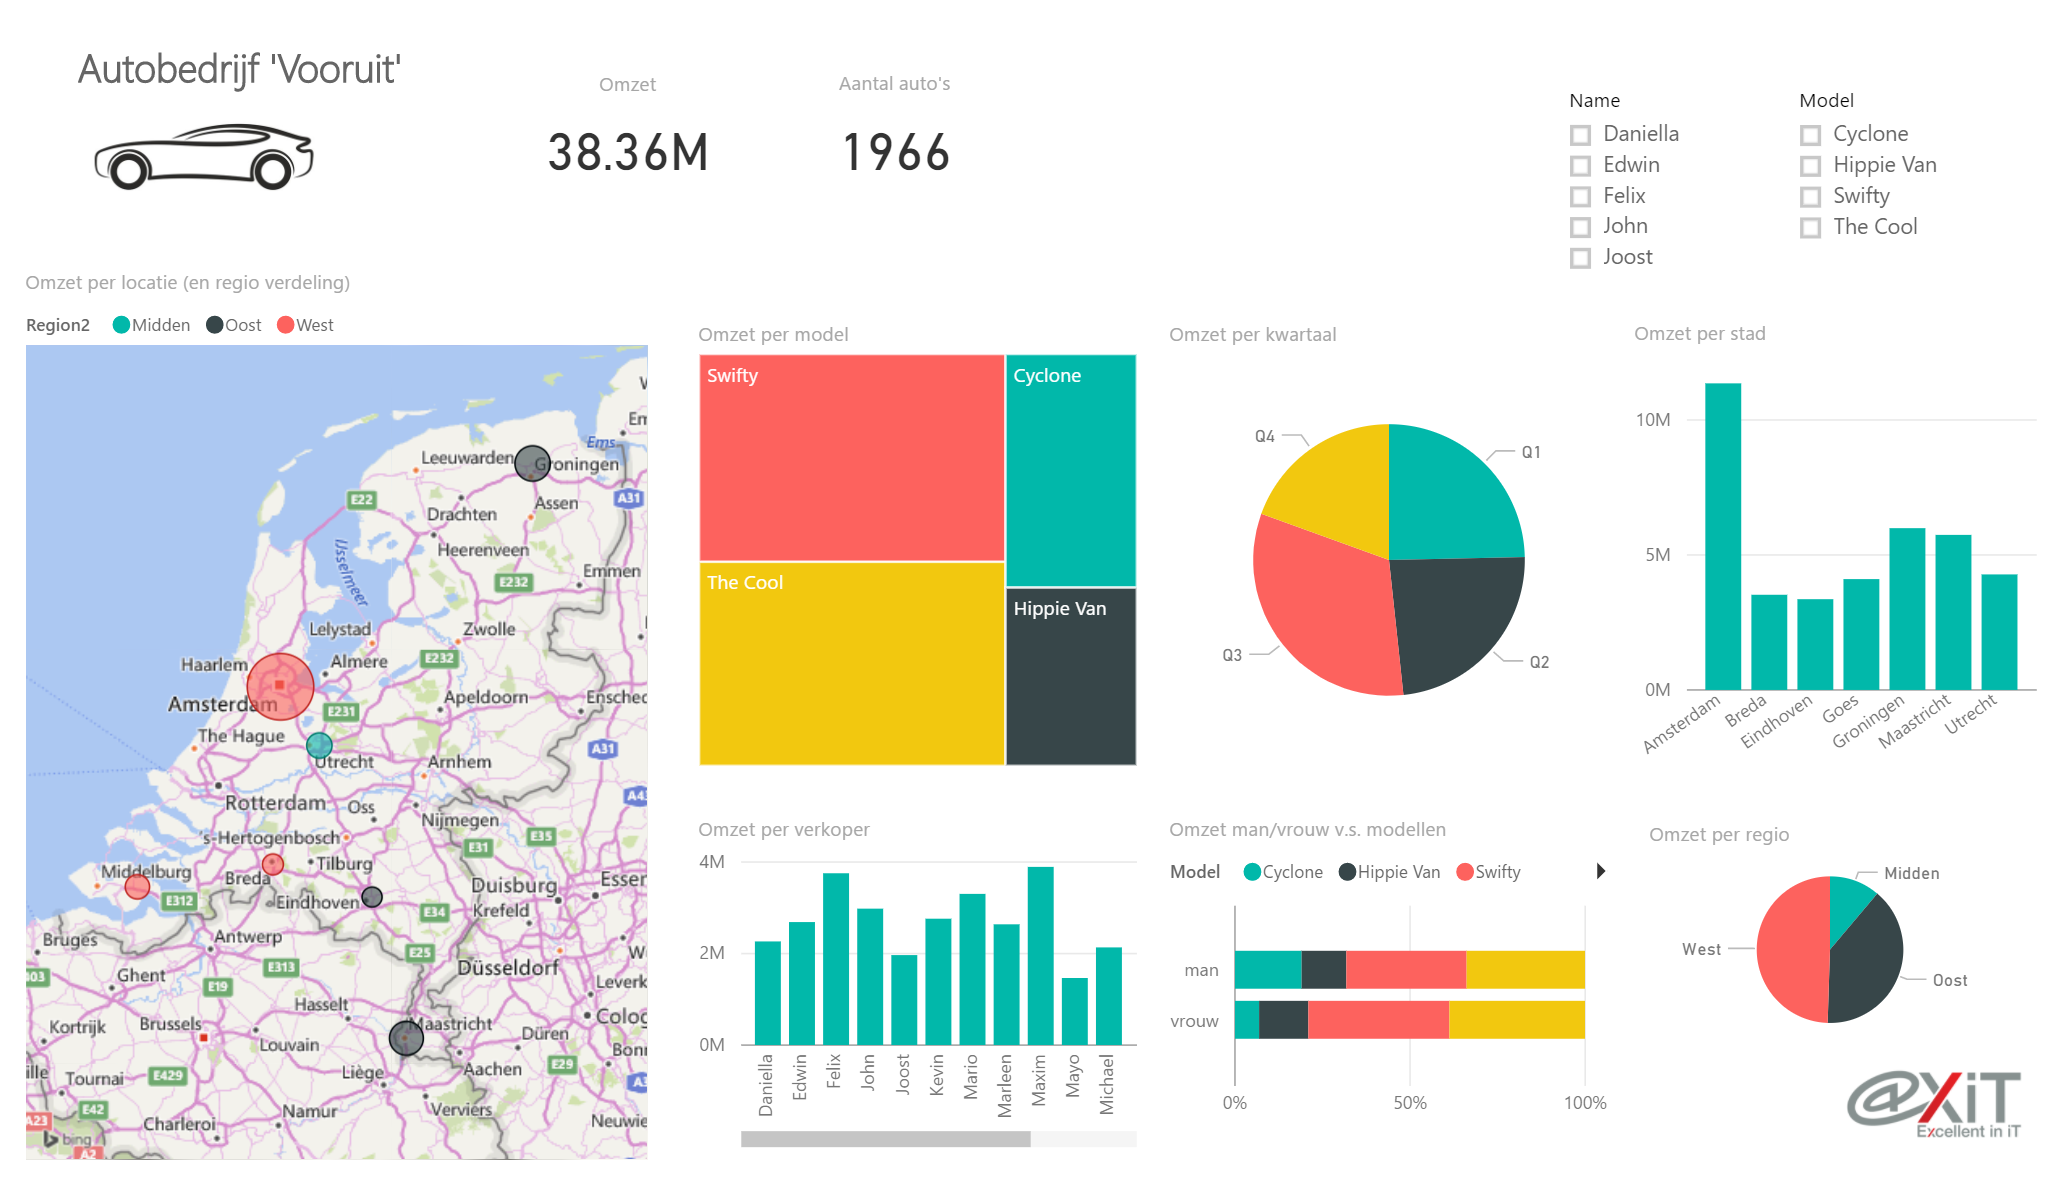Select the Swifty tile in treemap

pyautogui.click(x=851, y=457)
